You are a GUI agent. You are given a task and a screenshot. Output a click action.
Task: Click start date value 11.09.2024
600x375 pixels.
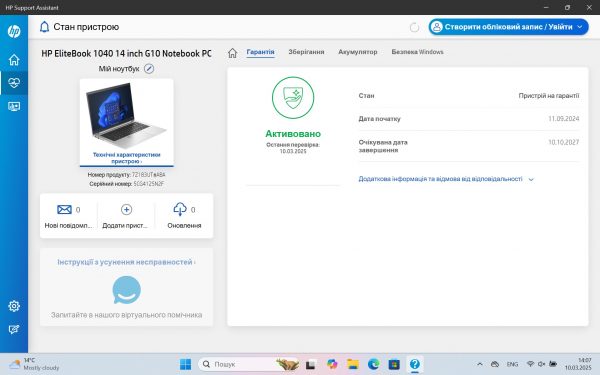564,119
